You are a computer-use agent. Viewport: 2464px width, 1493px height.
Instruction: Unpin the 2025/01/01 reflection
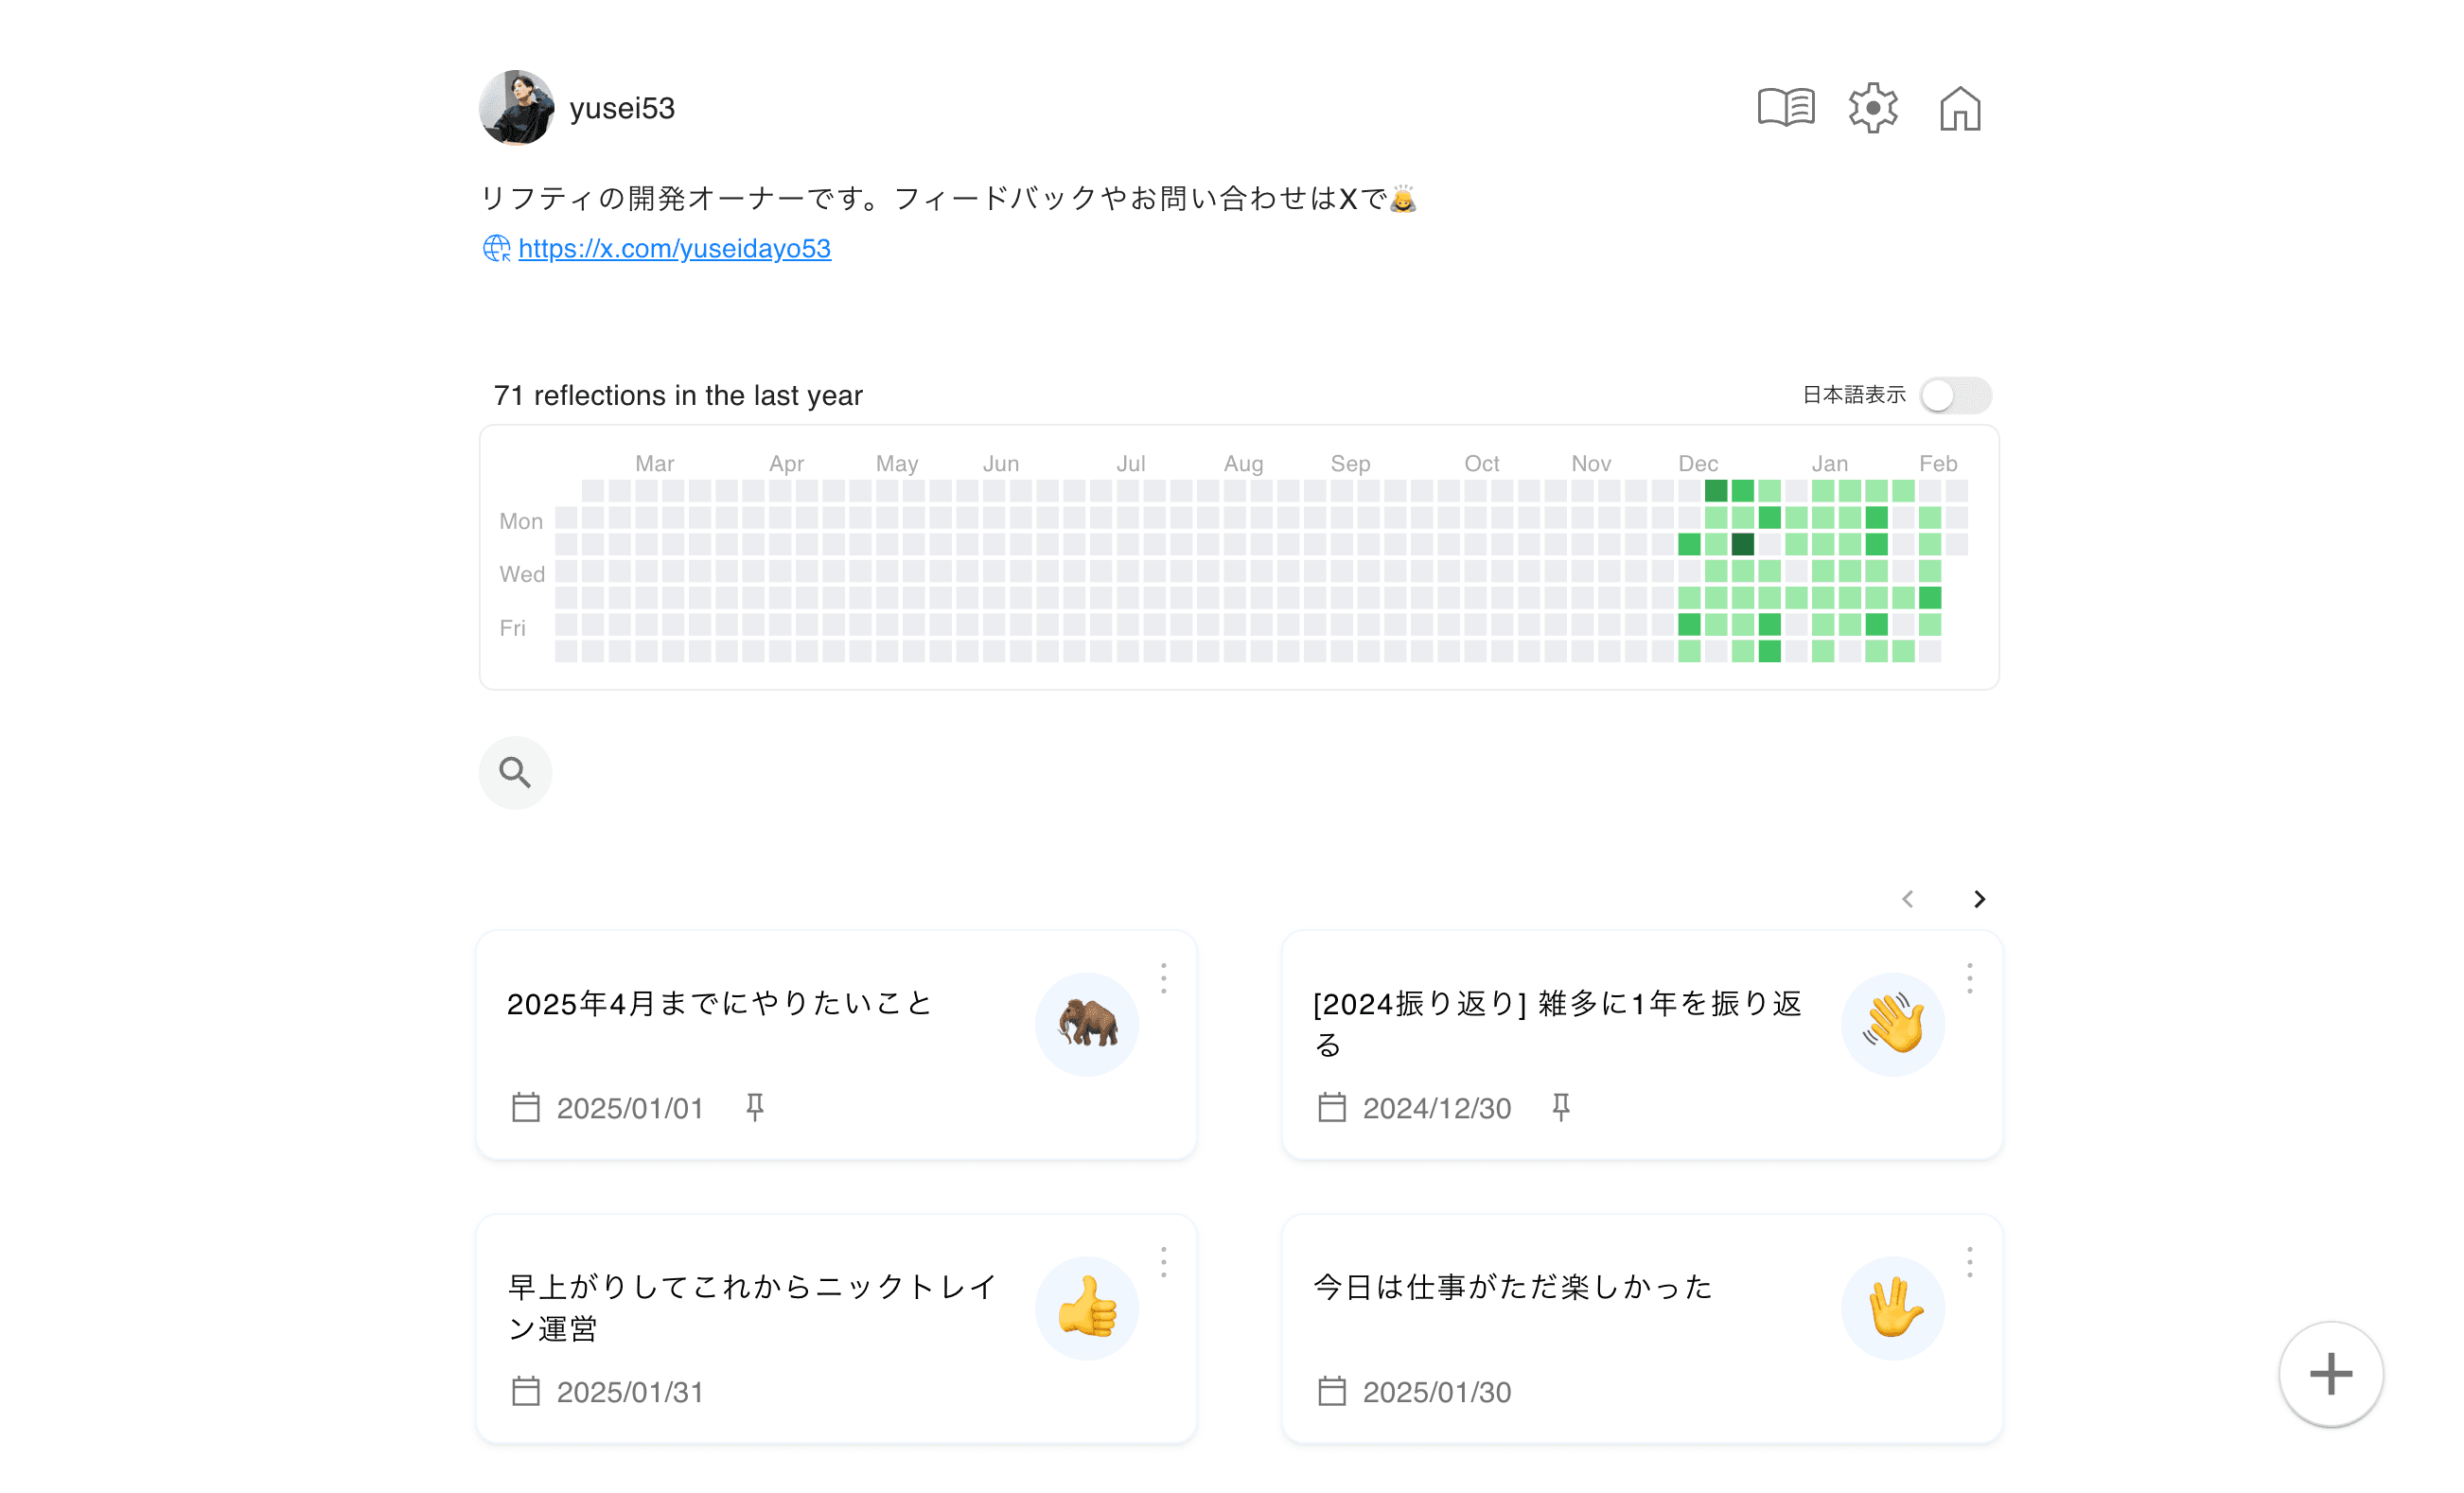click(755, 1107)
